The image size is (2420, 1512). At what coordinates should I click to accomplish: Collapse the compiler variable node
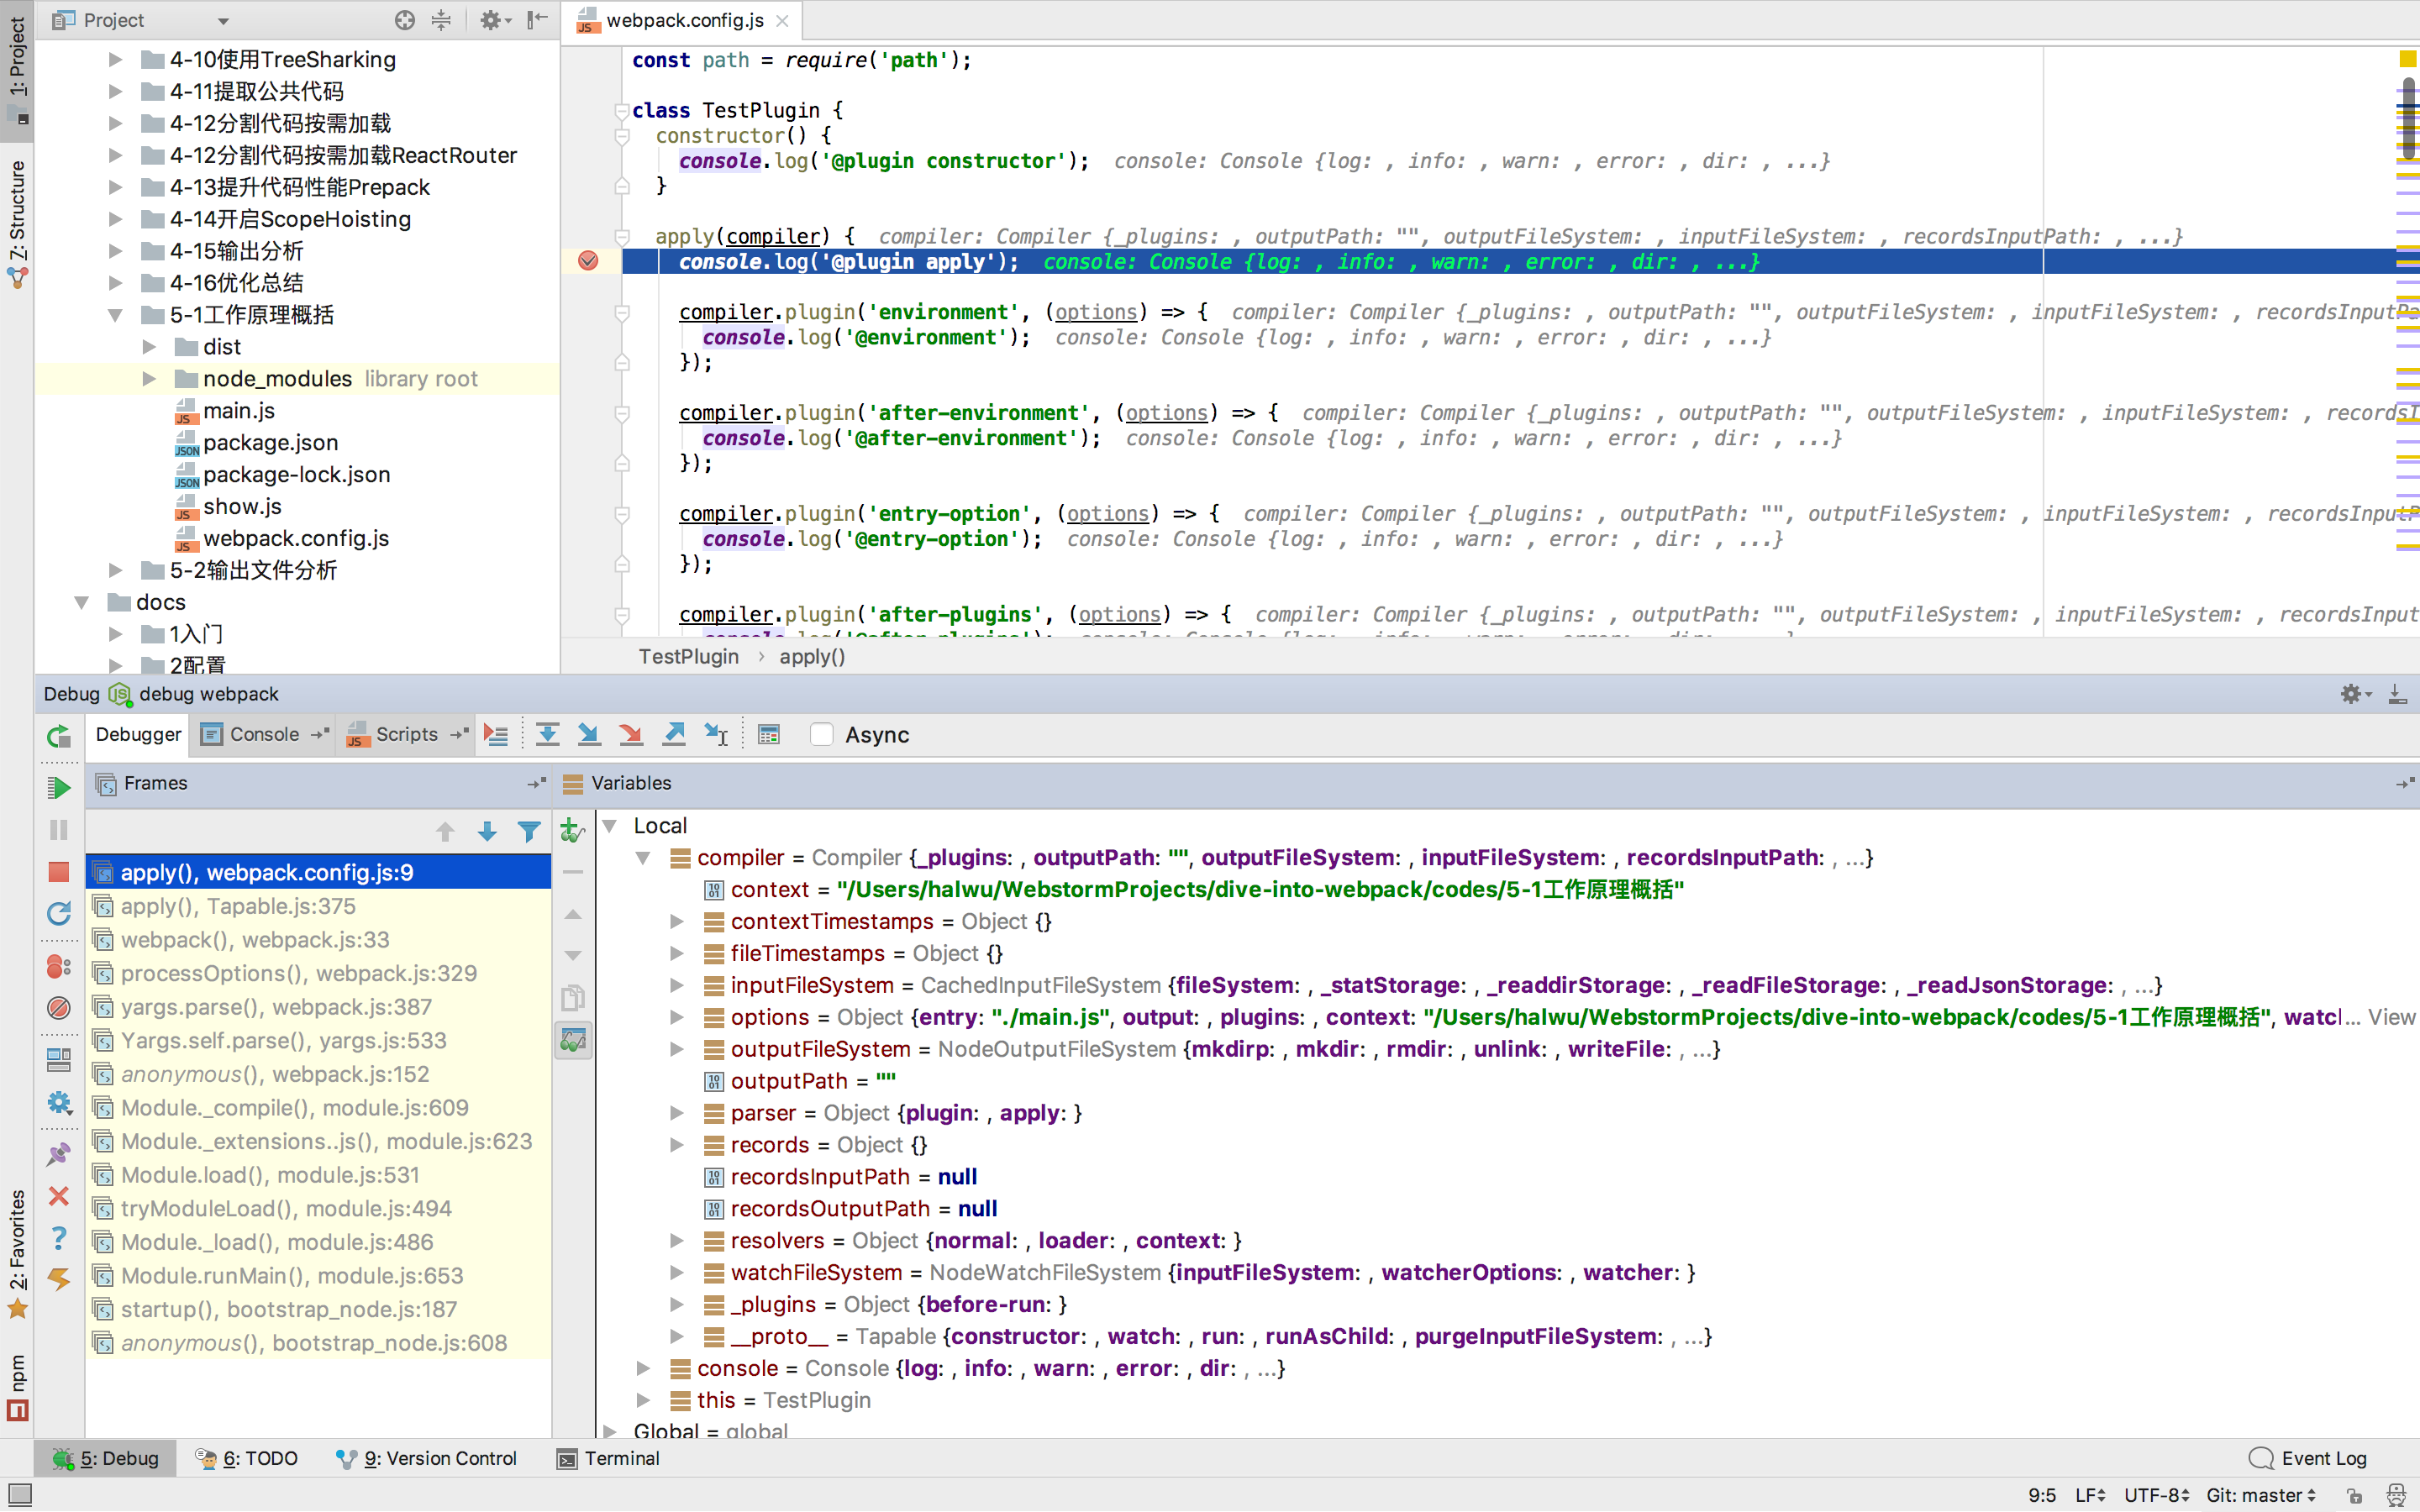pyautogui.click(x=643, y=858)
